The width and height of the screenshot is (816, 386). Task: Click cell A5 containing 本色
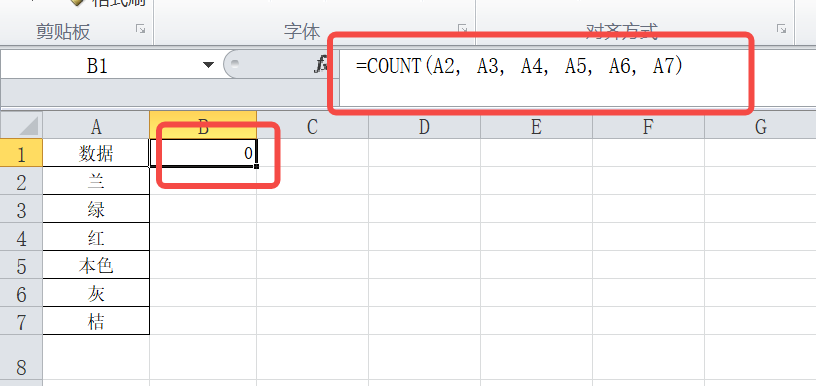point(96,265)
